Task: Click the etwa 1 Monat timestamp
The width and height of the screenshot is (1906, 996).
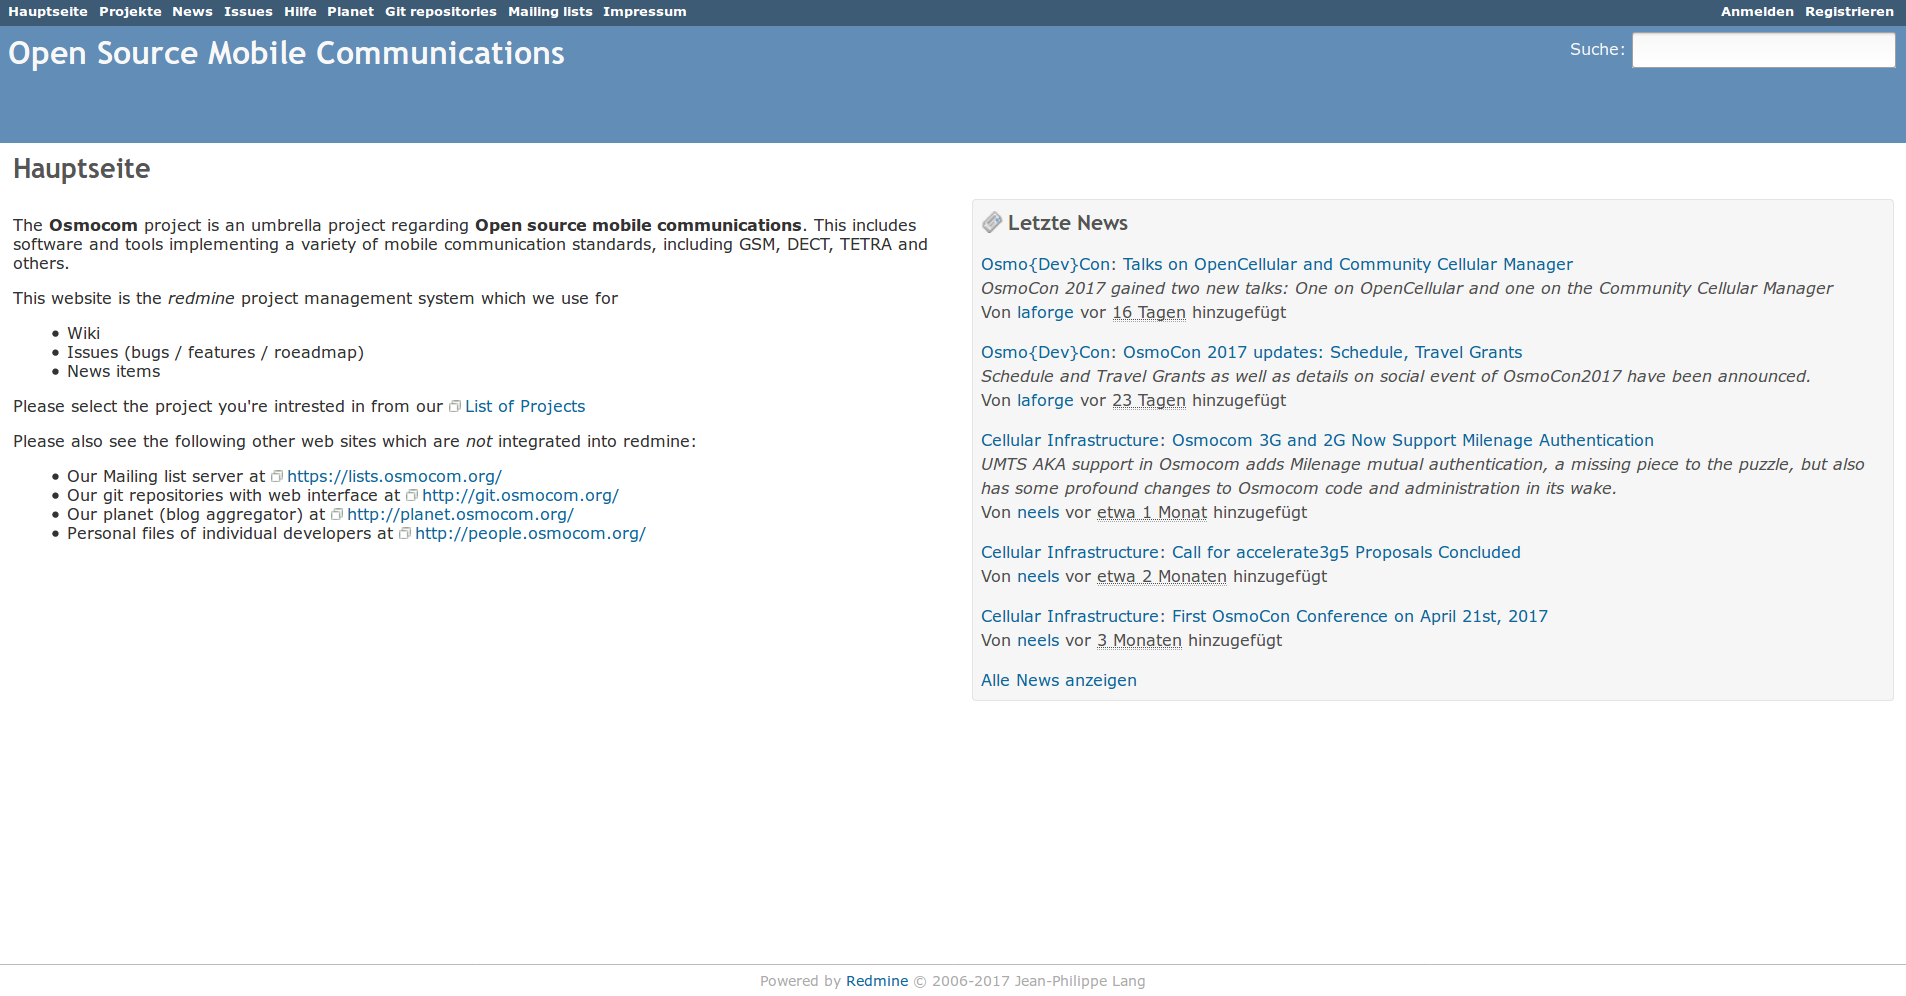Action: tap(1152, 512)
